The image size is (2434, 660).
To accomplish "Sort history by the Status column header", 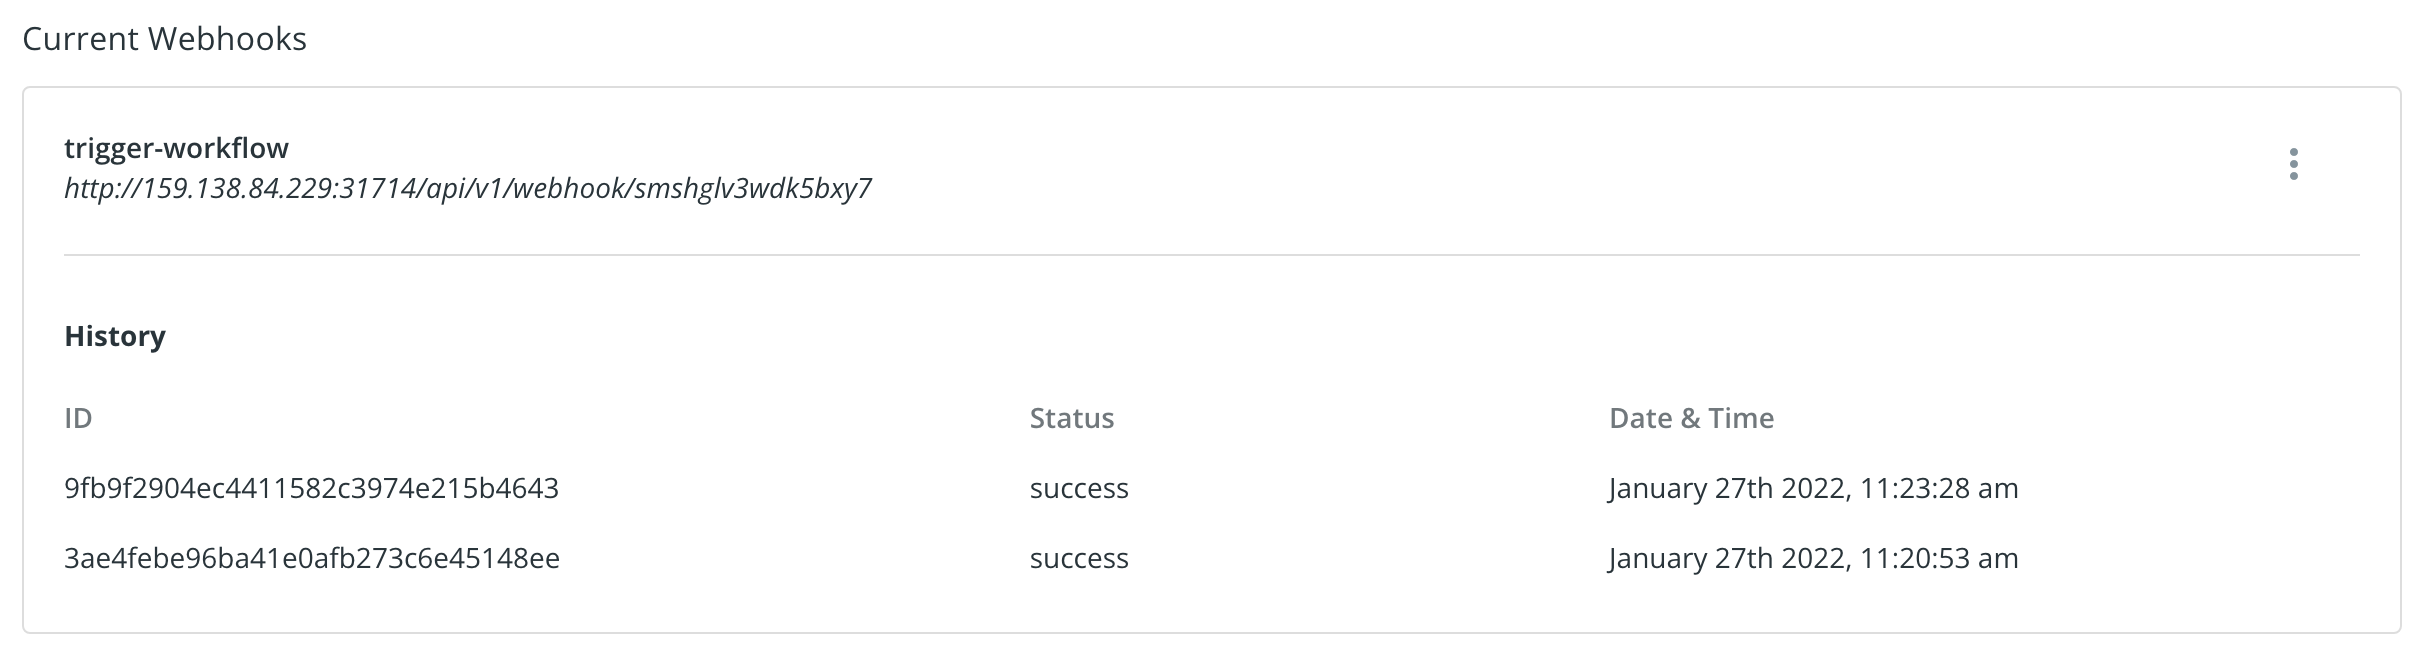I will (1071, 418).
